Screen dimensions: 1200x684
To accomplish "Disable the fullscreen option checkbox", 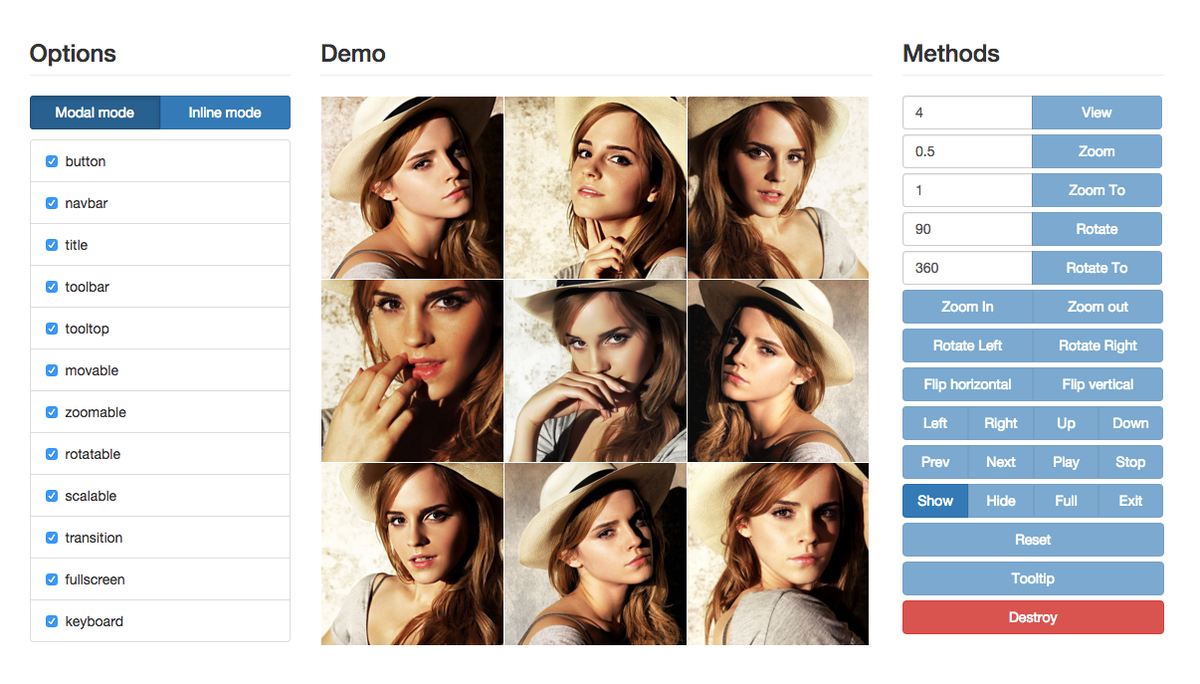I will [52, 579].
